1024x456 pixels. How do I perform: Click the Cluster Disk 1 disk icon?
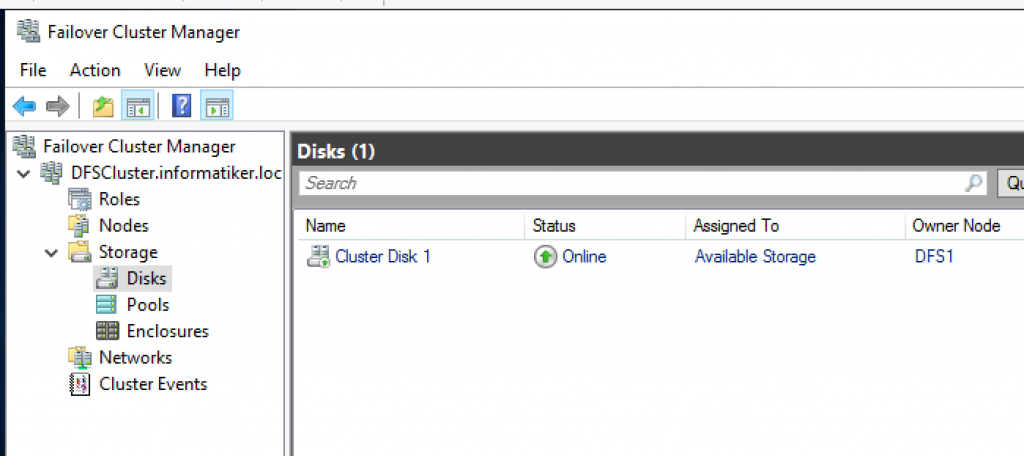(x=319, y=256)
